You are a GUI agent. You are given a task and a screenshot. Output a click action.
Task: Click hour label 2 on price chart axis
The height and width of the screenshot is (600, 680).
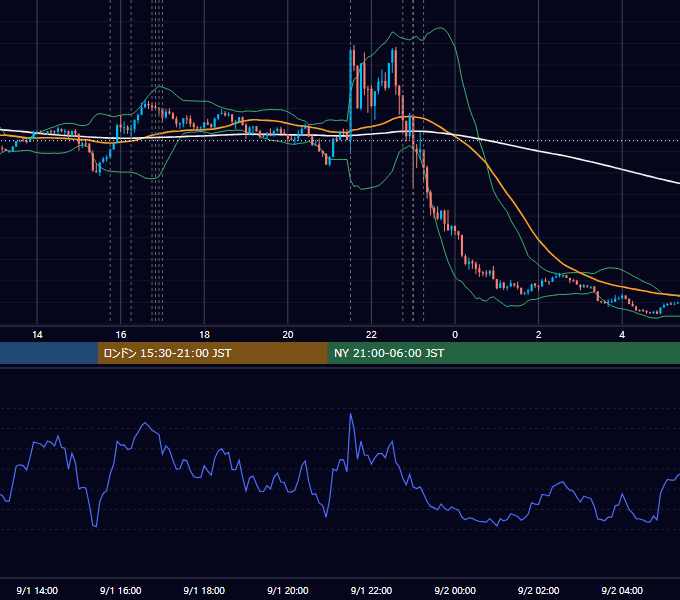(539, 335)
